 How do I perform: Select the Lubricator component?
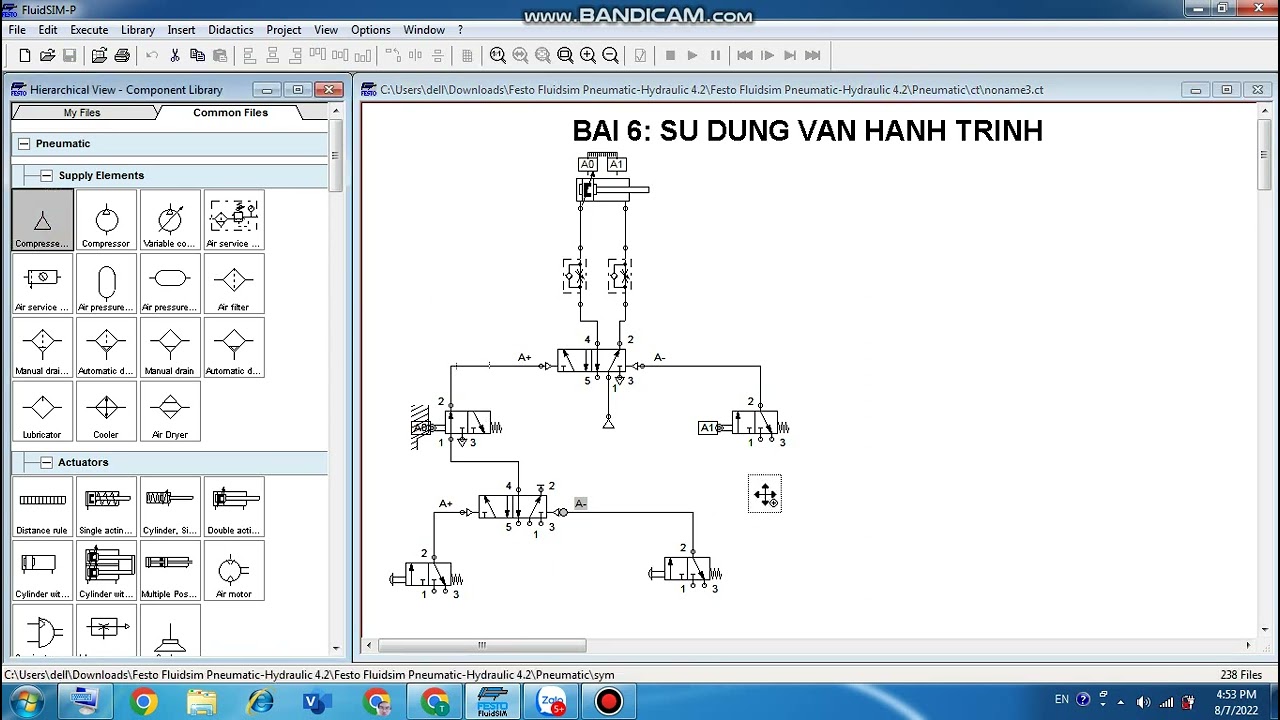point(42,412)
